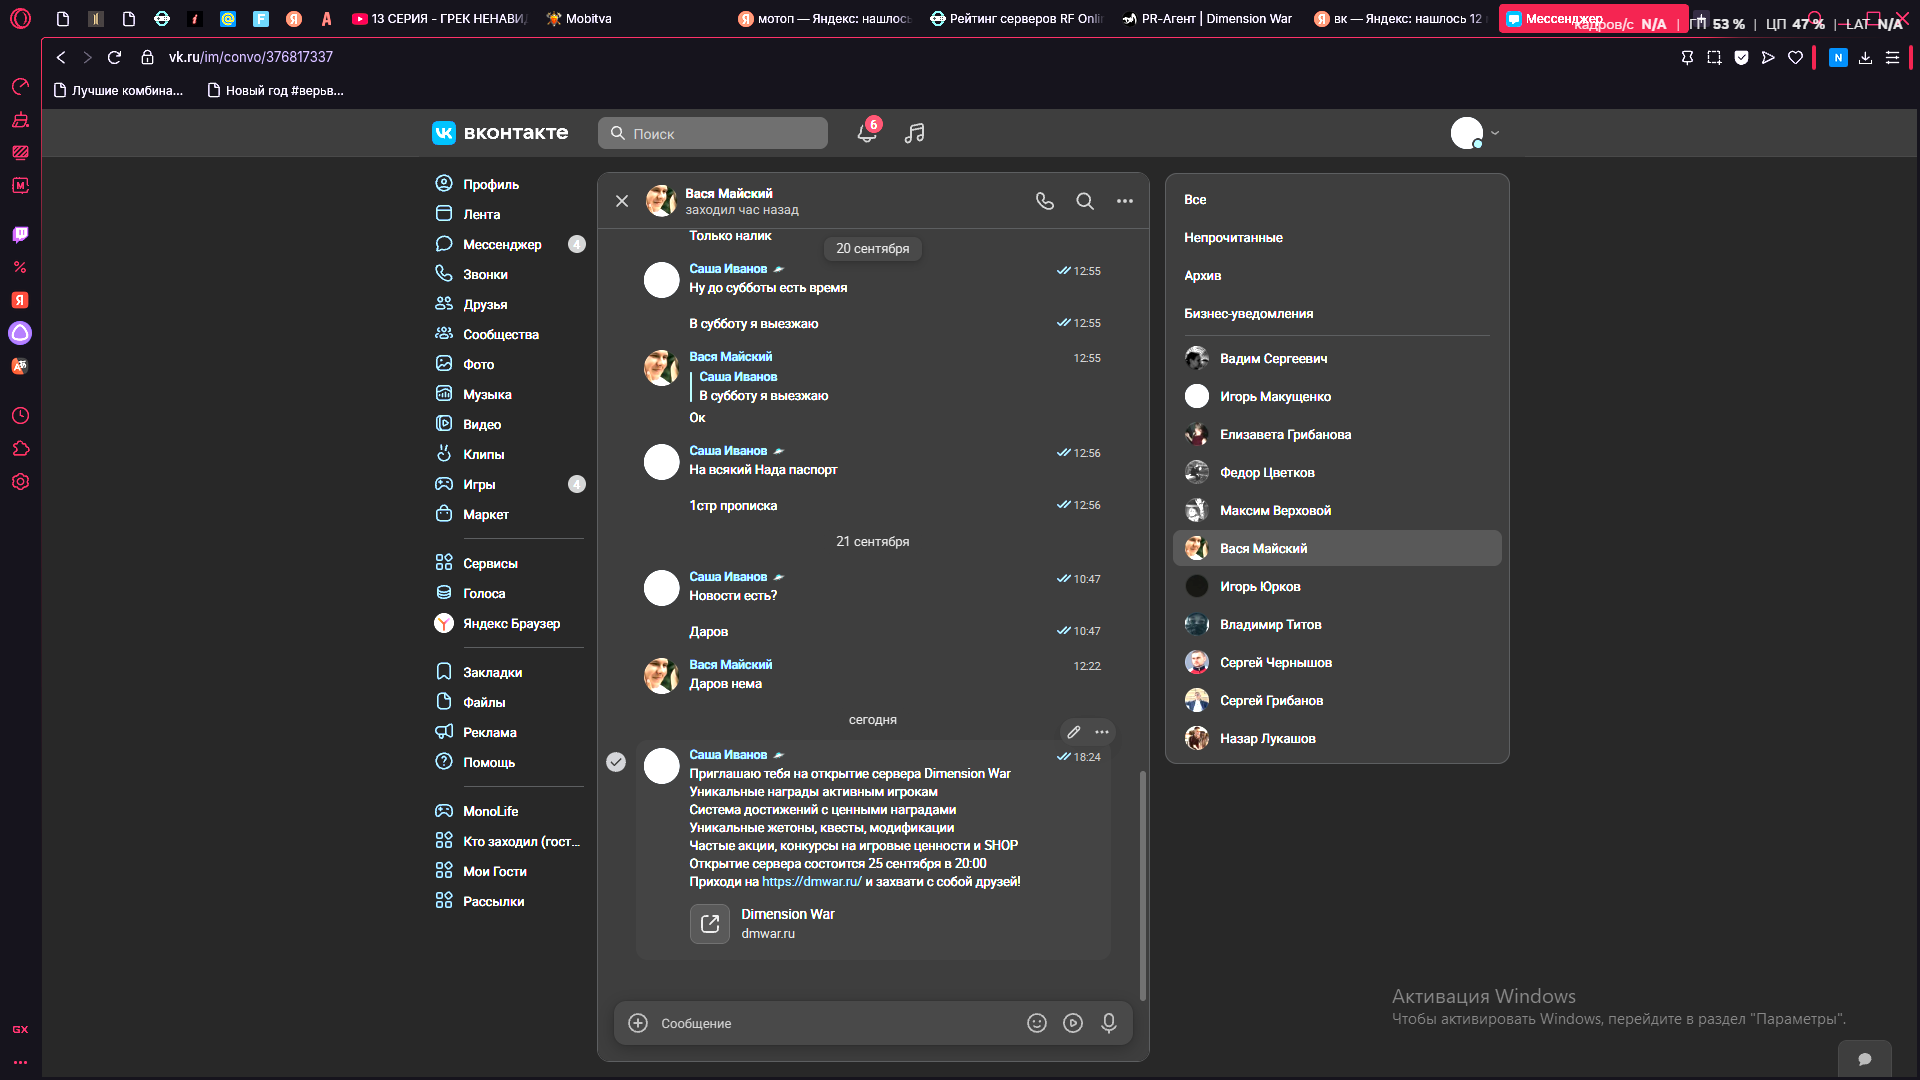Open the Opera GX settings gear in sidebar
This screenshot has width=1920, height=1080.
(20, 481)
